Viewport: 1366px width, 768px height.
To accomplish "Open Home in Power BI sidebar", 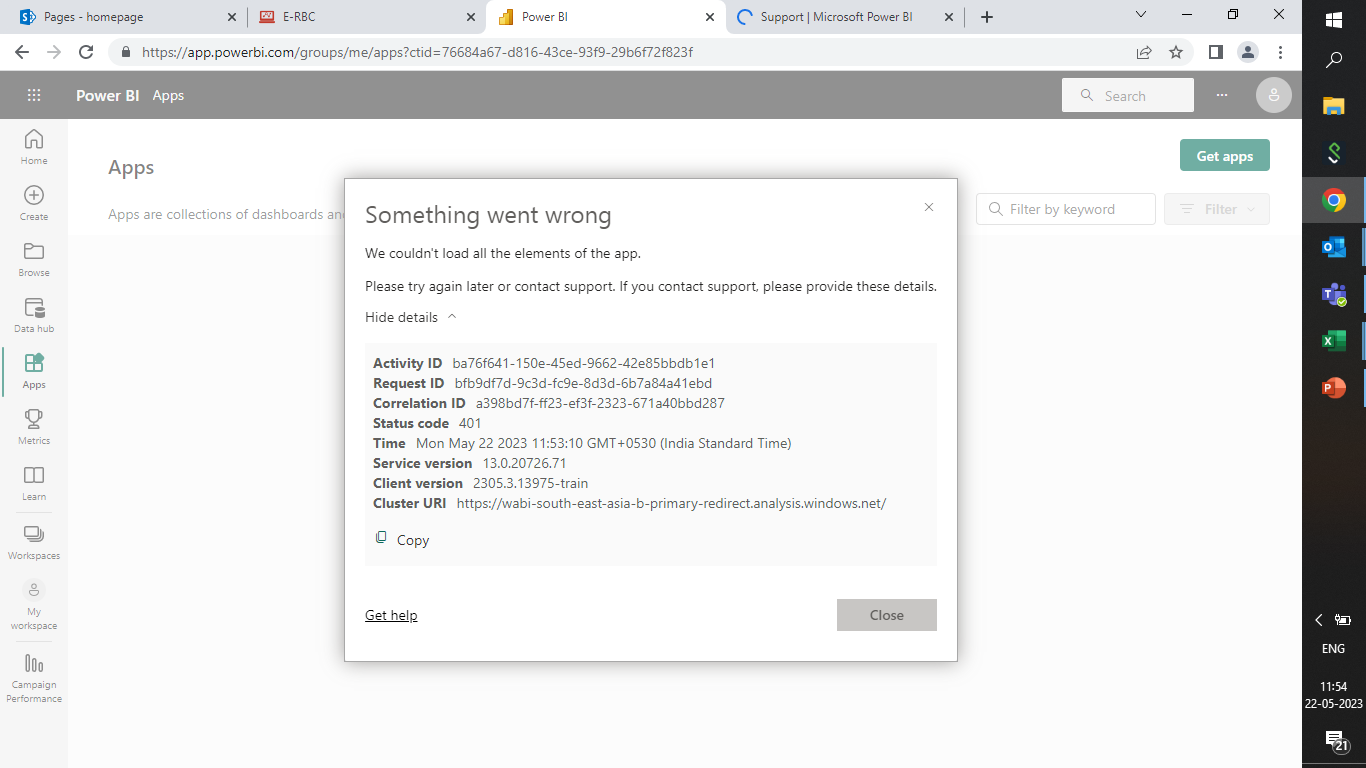I will (x=34, y=147).
